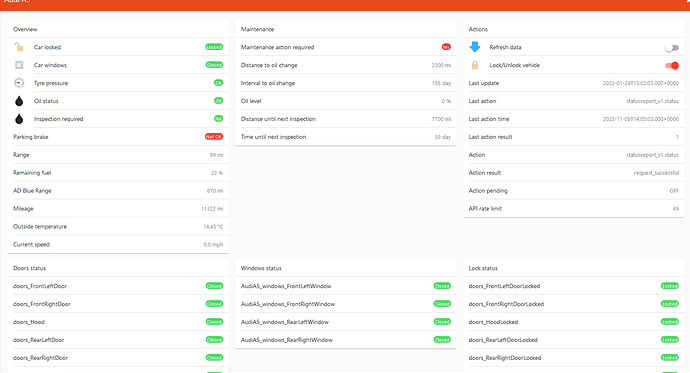
Task: Click the OK badge on Tyre pressure
Action: 218,83
